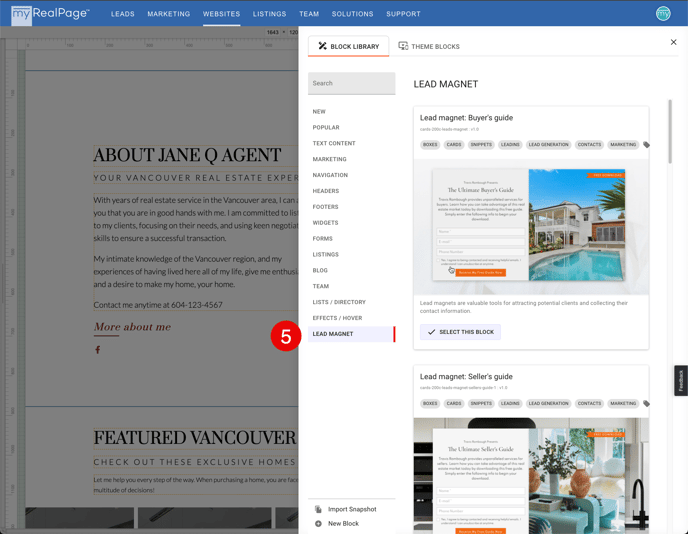Click the BOXES tag on Seller's guide

[430, 404]
